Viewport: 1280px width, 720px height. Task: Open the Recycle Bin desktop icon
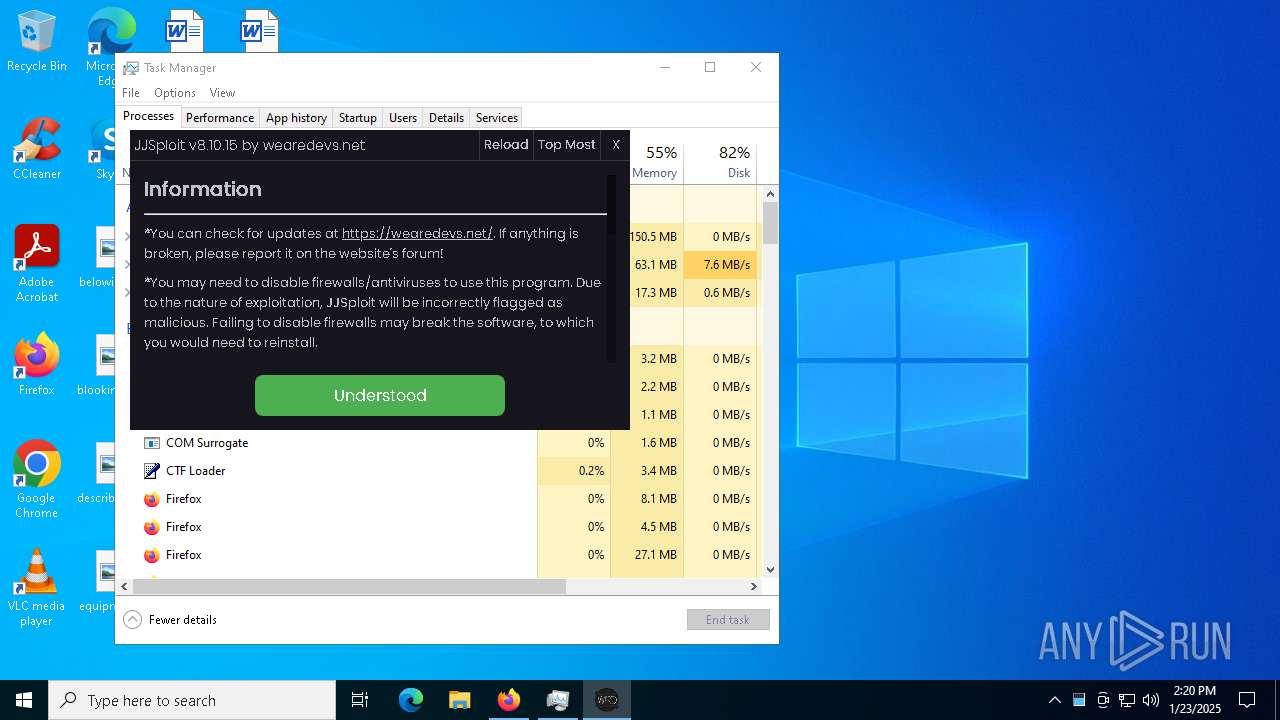(x=37, y=42)
